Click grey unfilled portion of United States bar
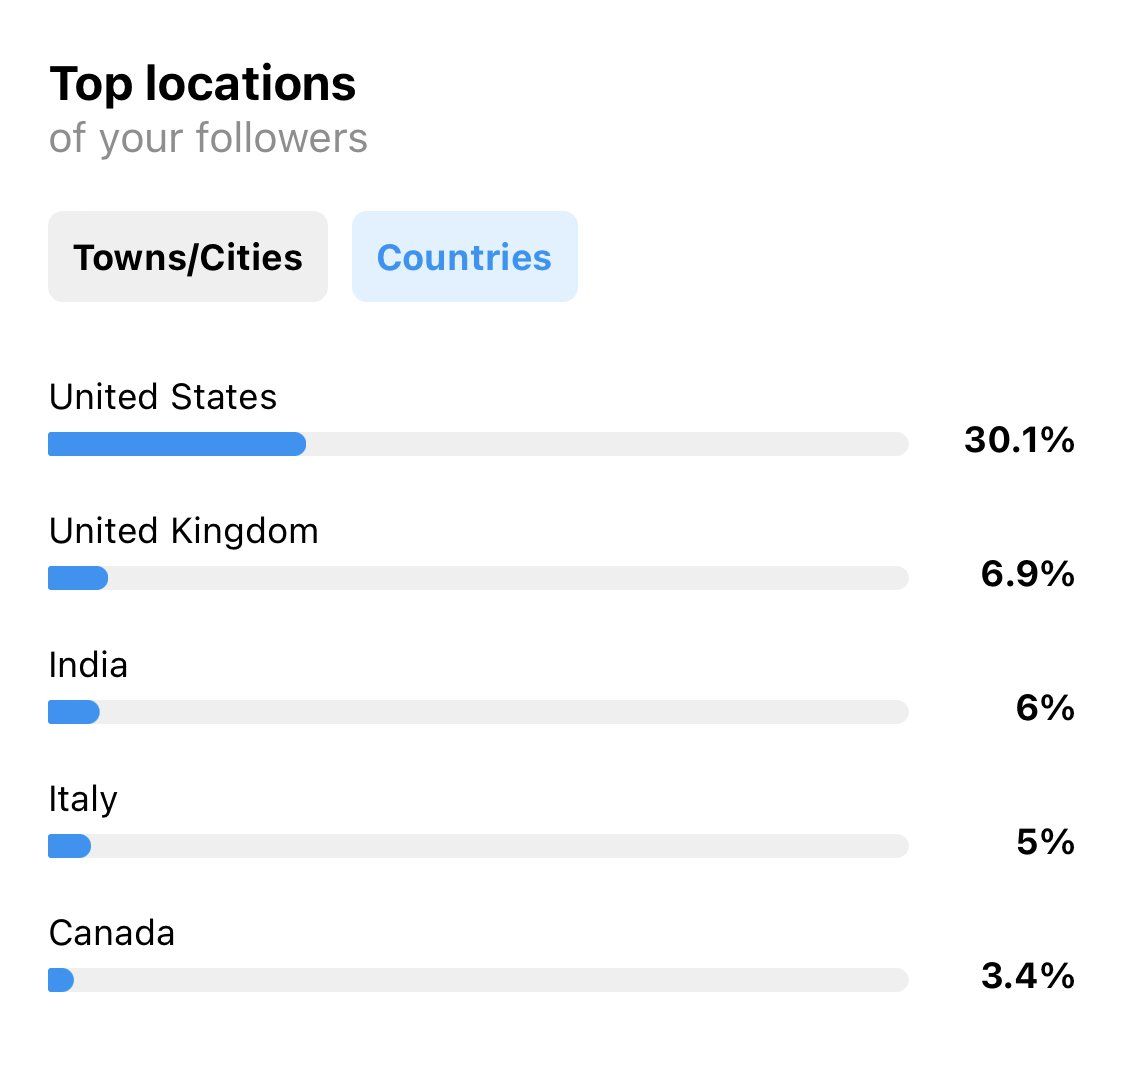This screenshot has width=1125, height=1072. click(606, 444)
